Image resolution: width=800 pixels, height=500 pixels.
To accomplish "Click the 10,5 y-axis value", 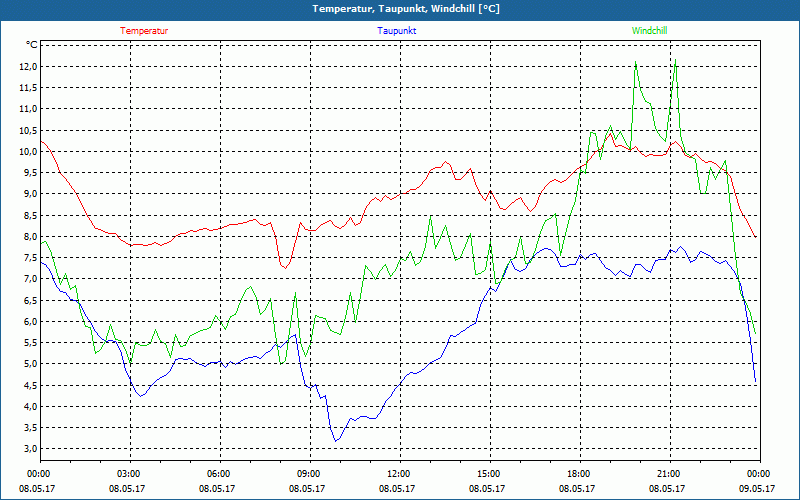I will pos(29,130).
